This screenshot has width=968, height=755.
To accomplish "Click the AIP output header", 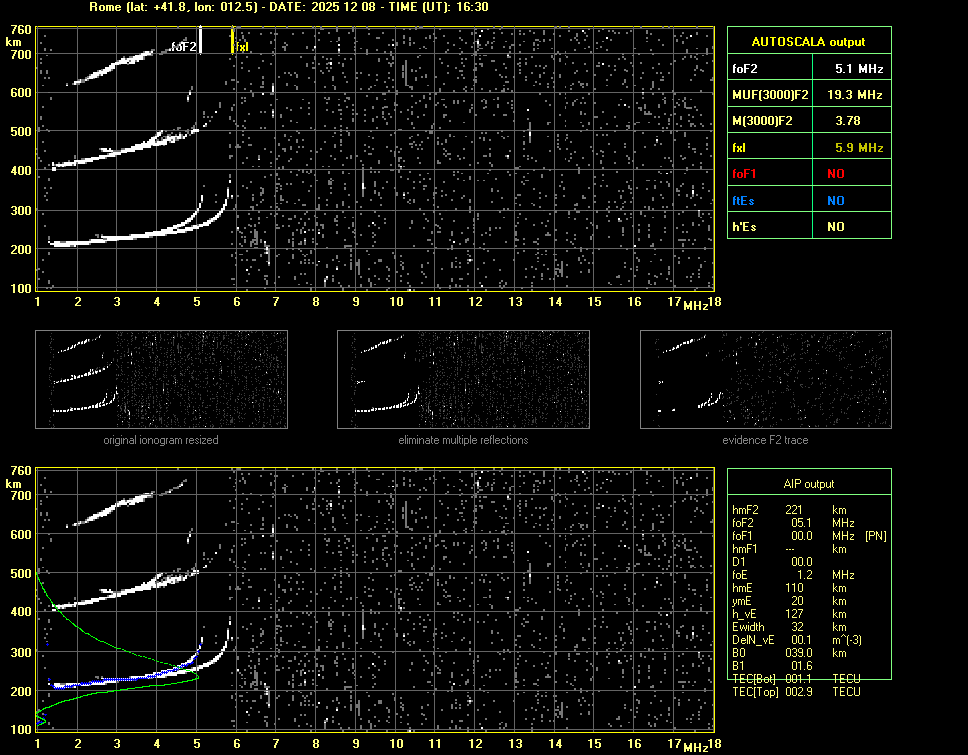I will tap(808, 484).
